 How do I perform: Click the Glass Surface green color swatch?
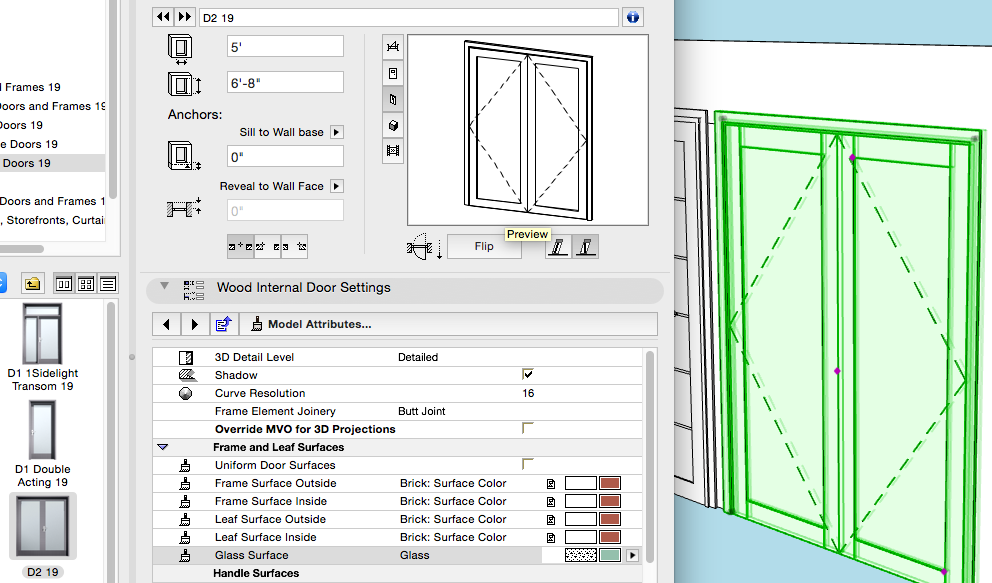tap(610, 555)
